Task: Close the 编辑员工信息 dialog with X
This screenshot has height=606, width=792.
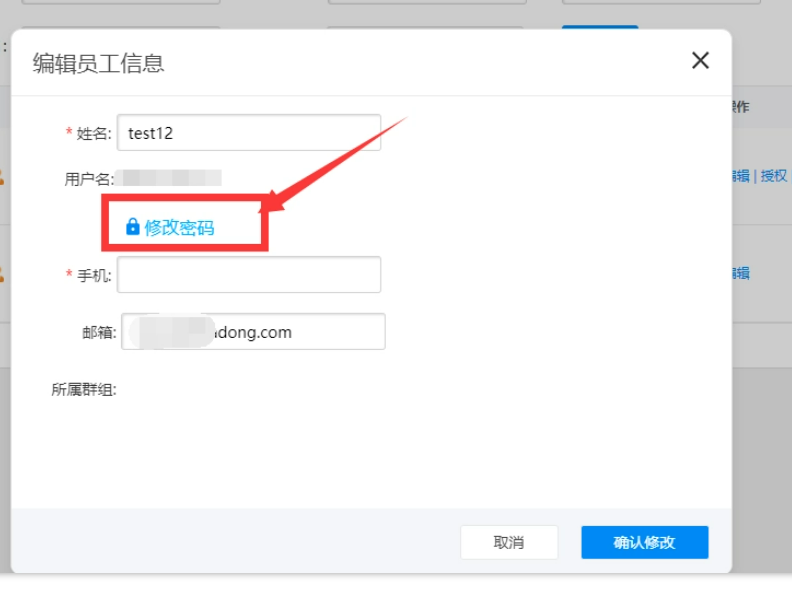Action: [x=700, y=60]
